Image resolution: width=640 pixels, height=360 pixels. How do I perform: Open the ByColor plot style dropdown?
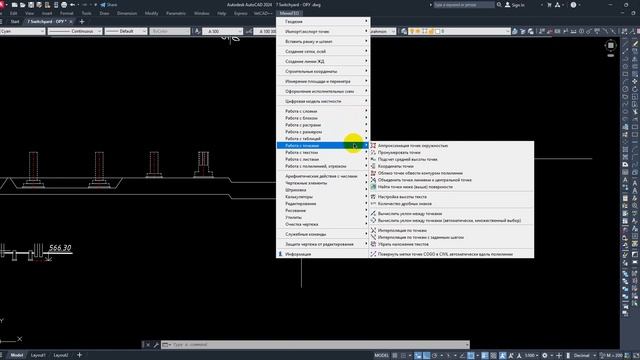click(170, 31)
